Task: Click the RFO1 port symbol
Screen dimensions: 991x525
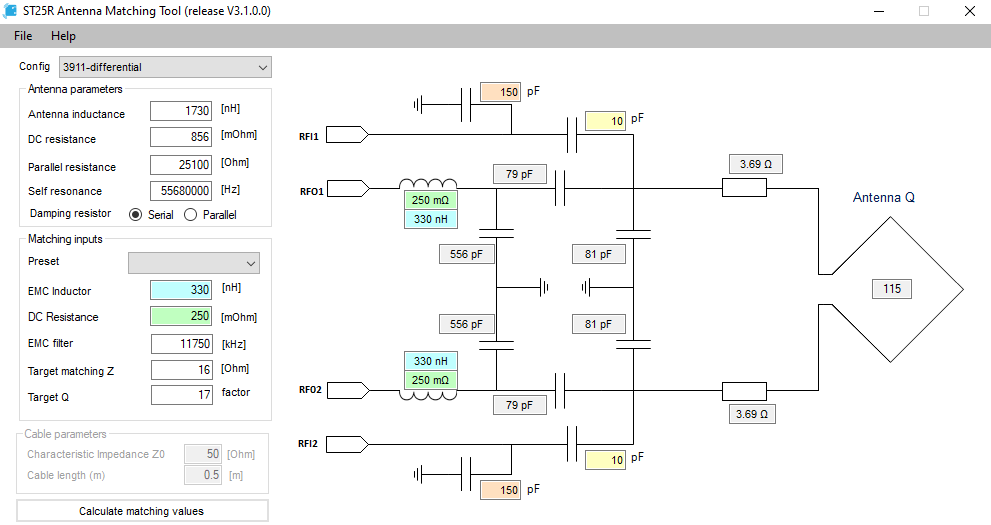Action: click(x=348, y=188)
